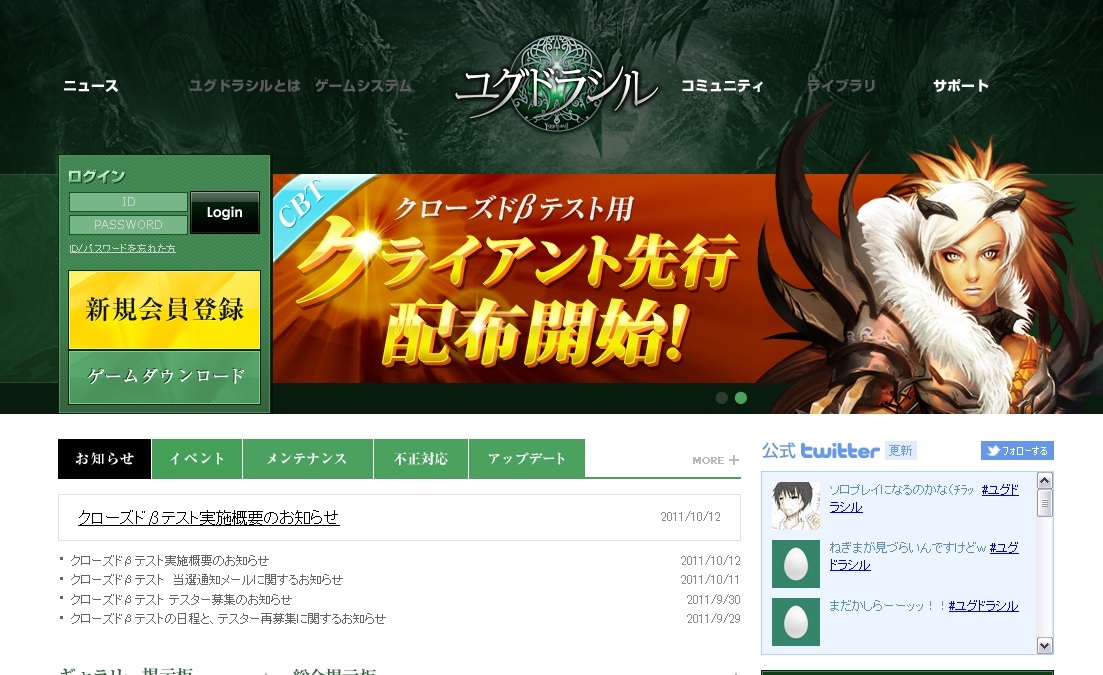Viewport: 1103px width, 675px height.
Task: Click the Yggdrasil emblem logo at top center
Action: point(557,85)
